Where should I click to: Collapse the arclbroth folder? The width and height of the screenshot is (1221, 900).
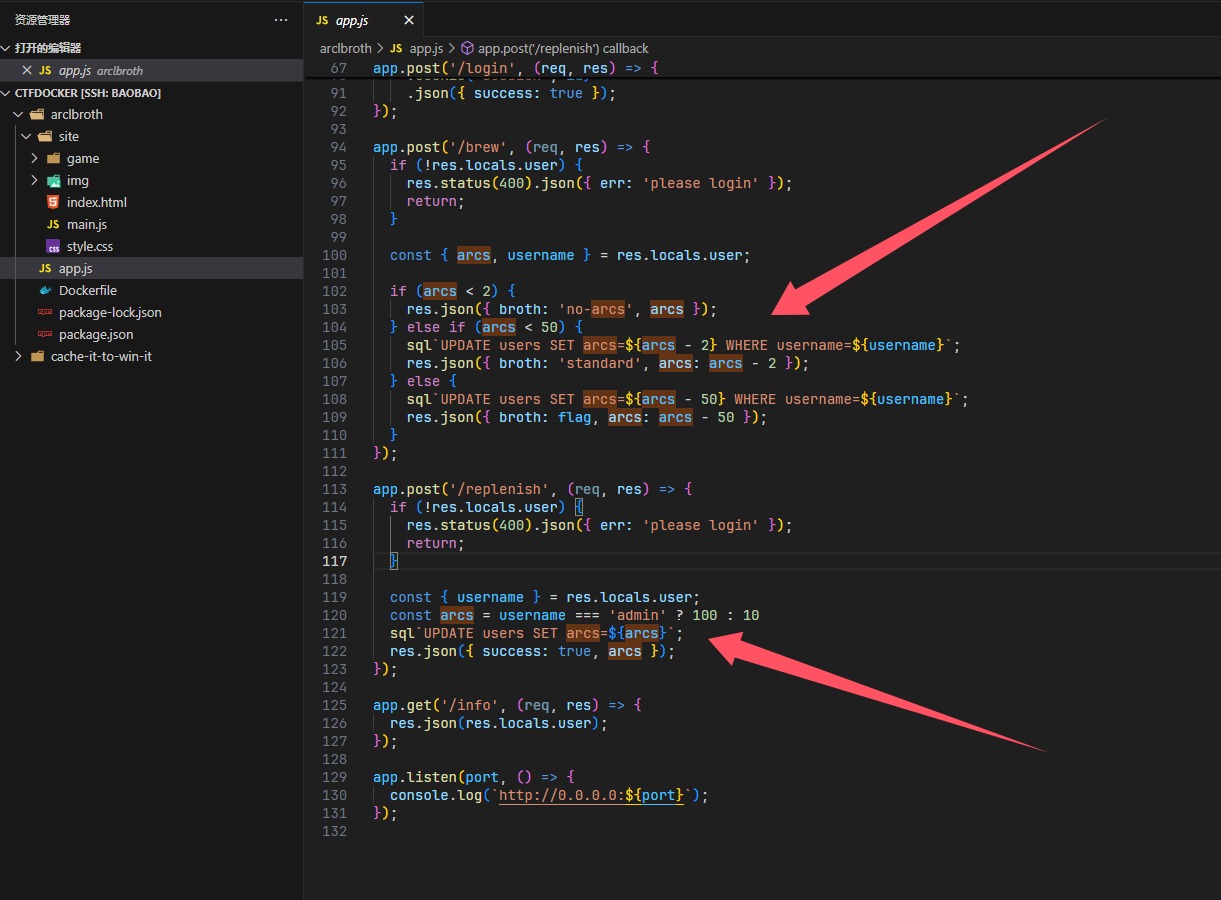19,115
